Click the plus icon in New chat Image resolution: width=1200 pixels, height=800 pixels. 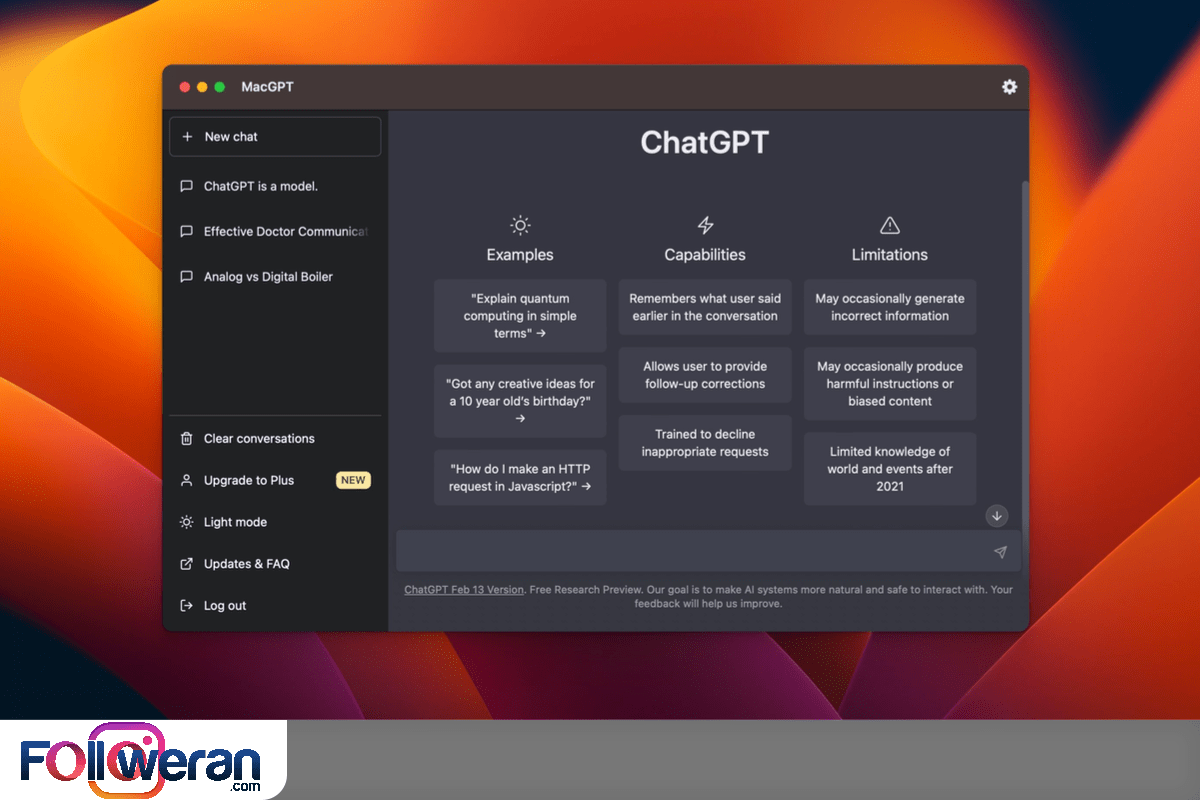click(187, 137)
